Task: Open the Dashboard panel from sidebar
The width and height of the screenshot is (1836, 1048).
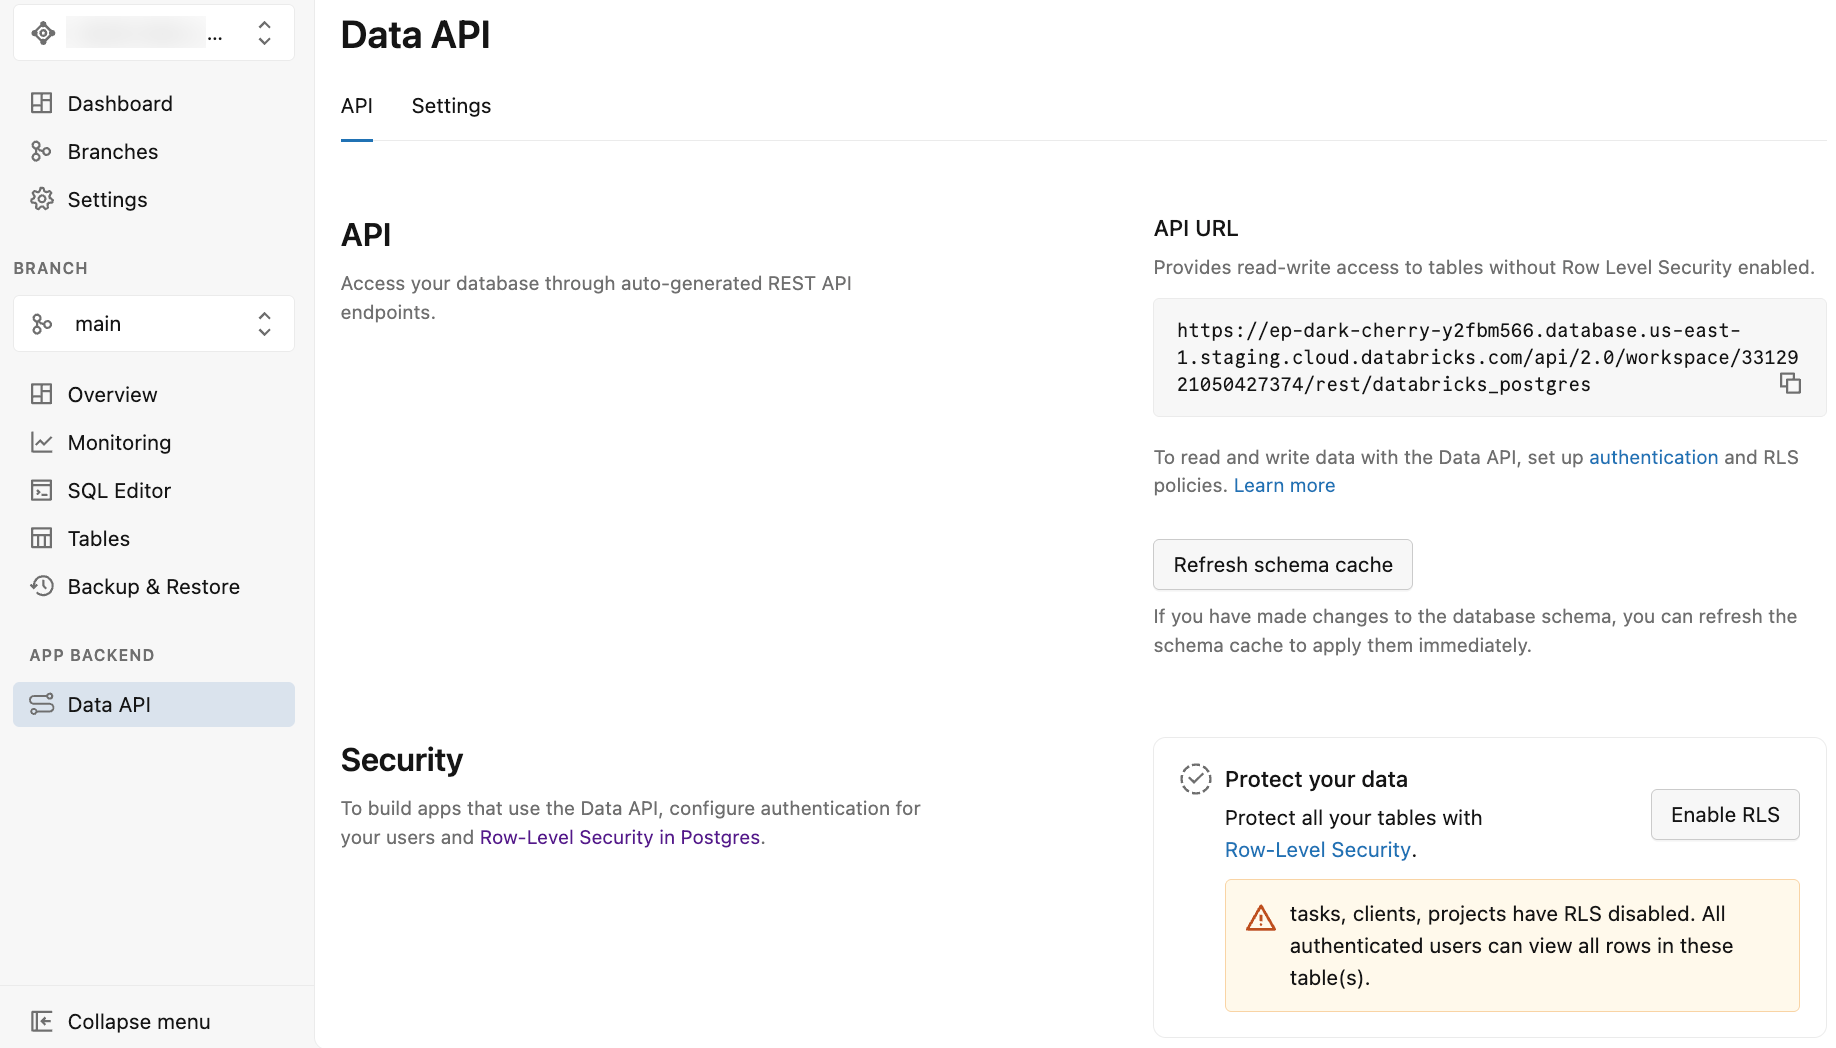Action: (119, 103)
